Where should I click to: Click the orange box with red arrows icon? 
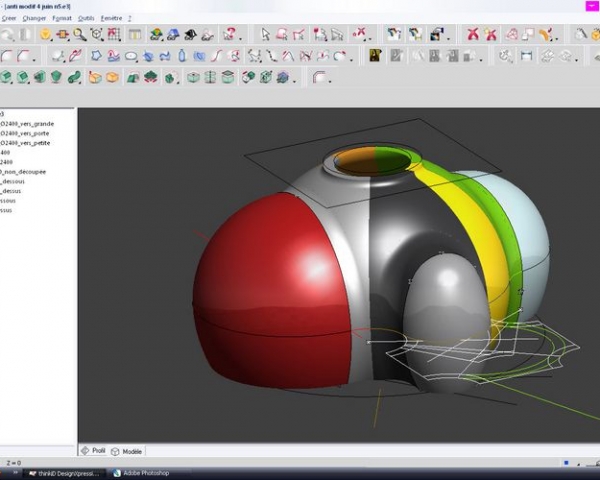[x=62, y=34]
